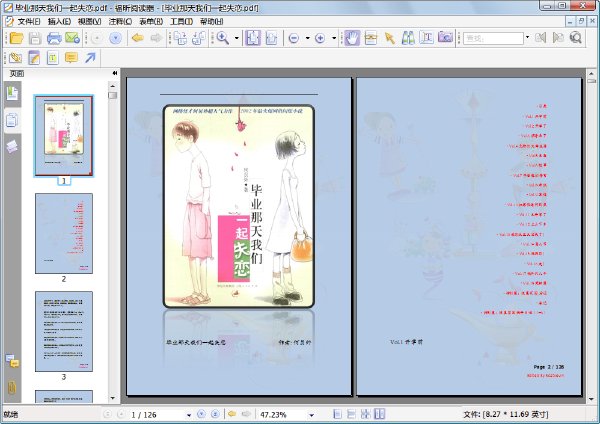Click the magnifier Full Search icon
600x424 pixels.
pyautogui.click(x=576, y=38)
